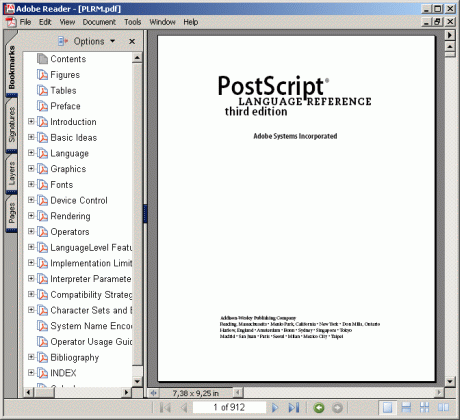Select facing pages layout
This screenshot has height=420, width=460.
443,407
